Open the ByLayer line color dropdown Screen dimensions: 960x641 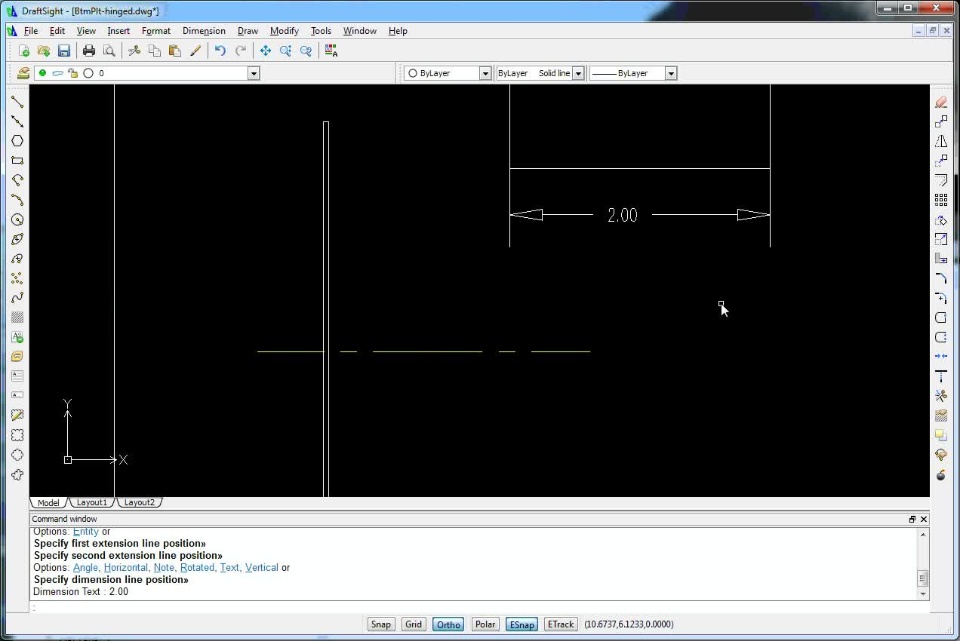click(x=485, y=73)
